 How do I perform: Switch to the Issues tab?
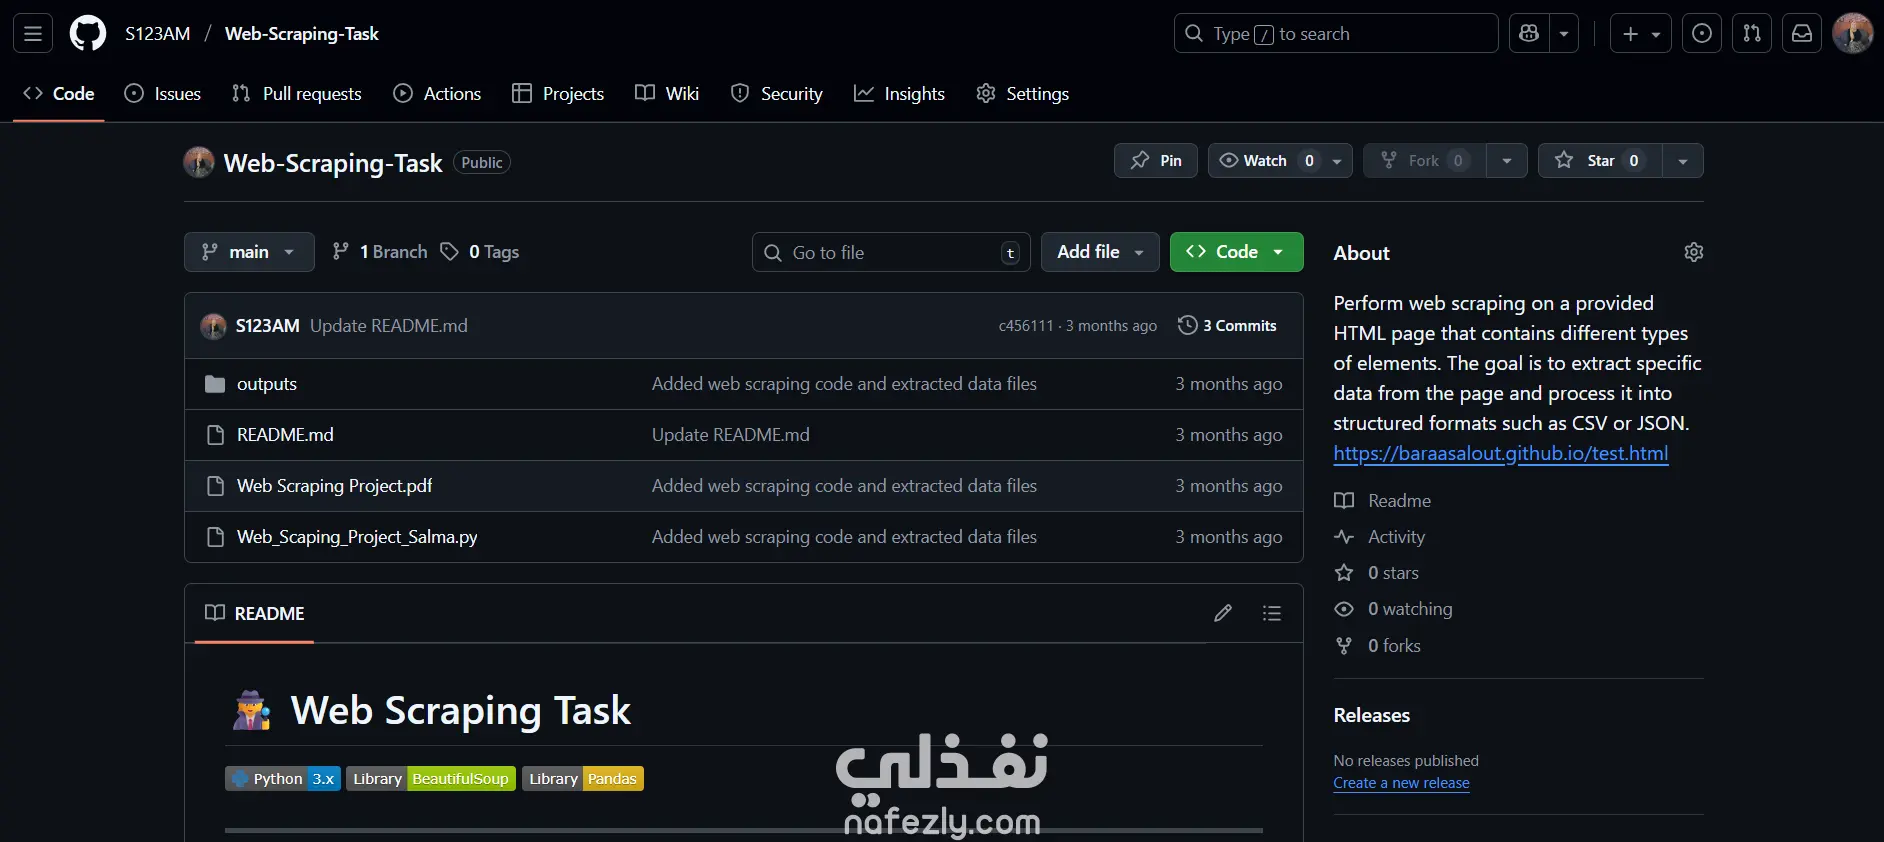click(163, 94)
